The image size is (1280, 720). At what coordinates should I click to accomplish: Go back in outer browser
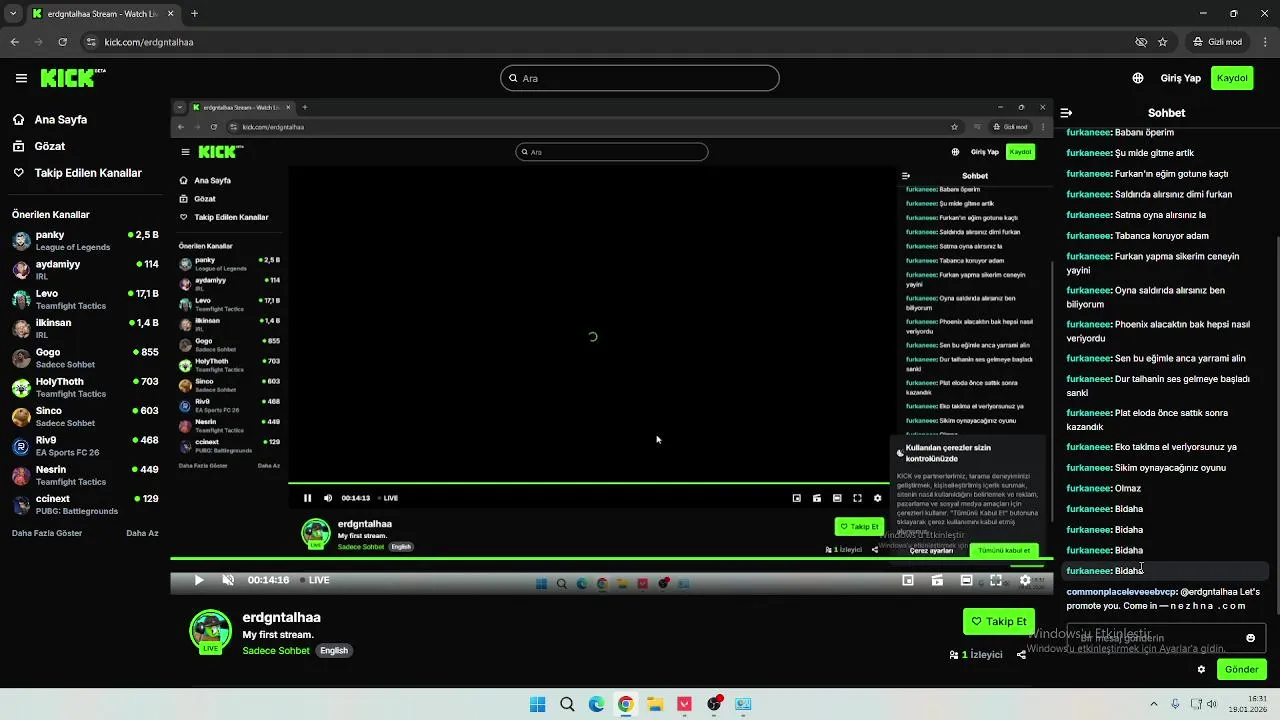point(15,42)
